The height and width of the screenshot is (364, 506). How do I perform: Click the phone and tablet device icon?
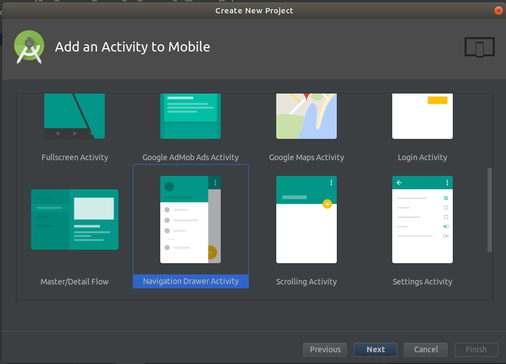pos(480,47)
